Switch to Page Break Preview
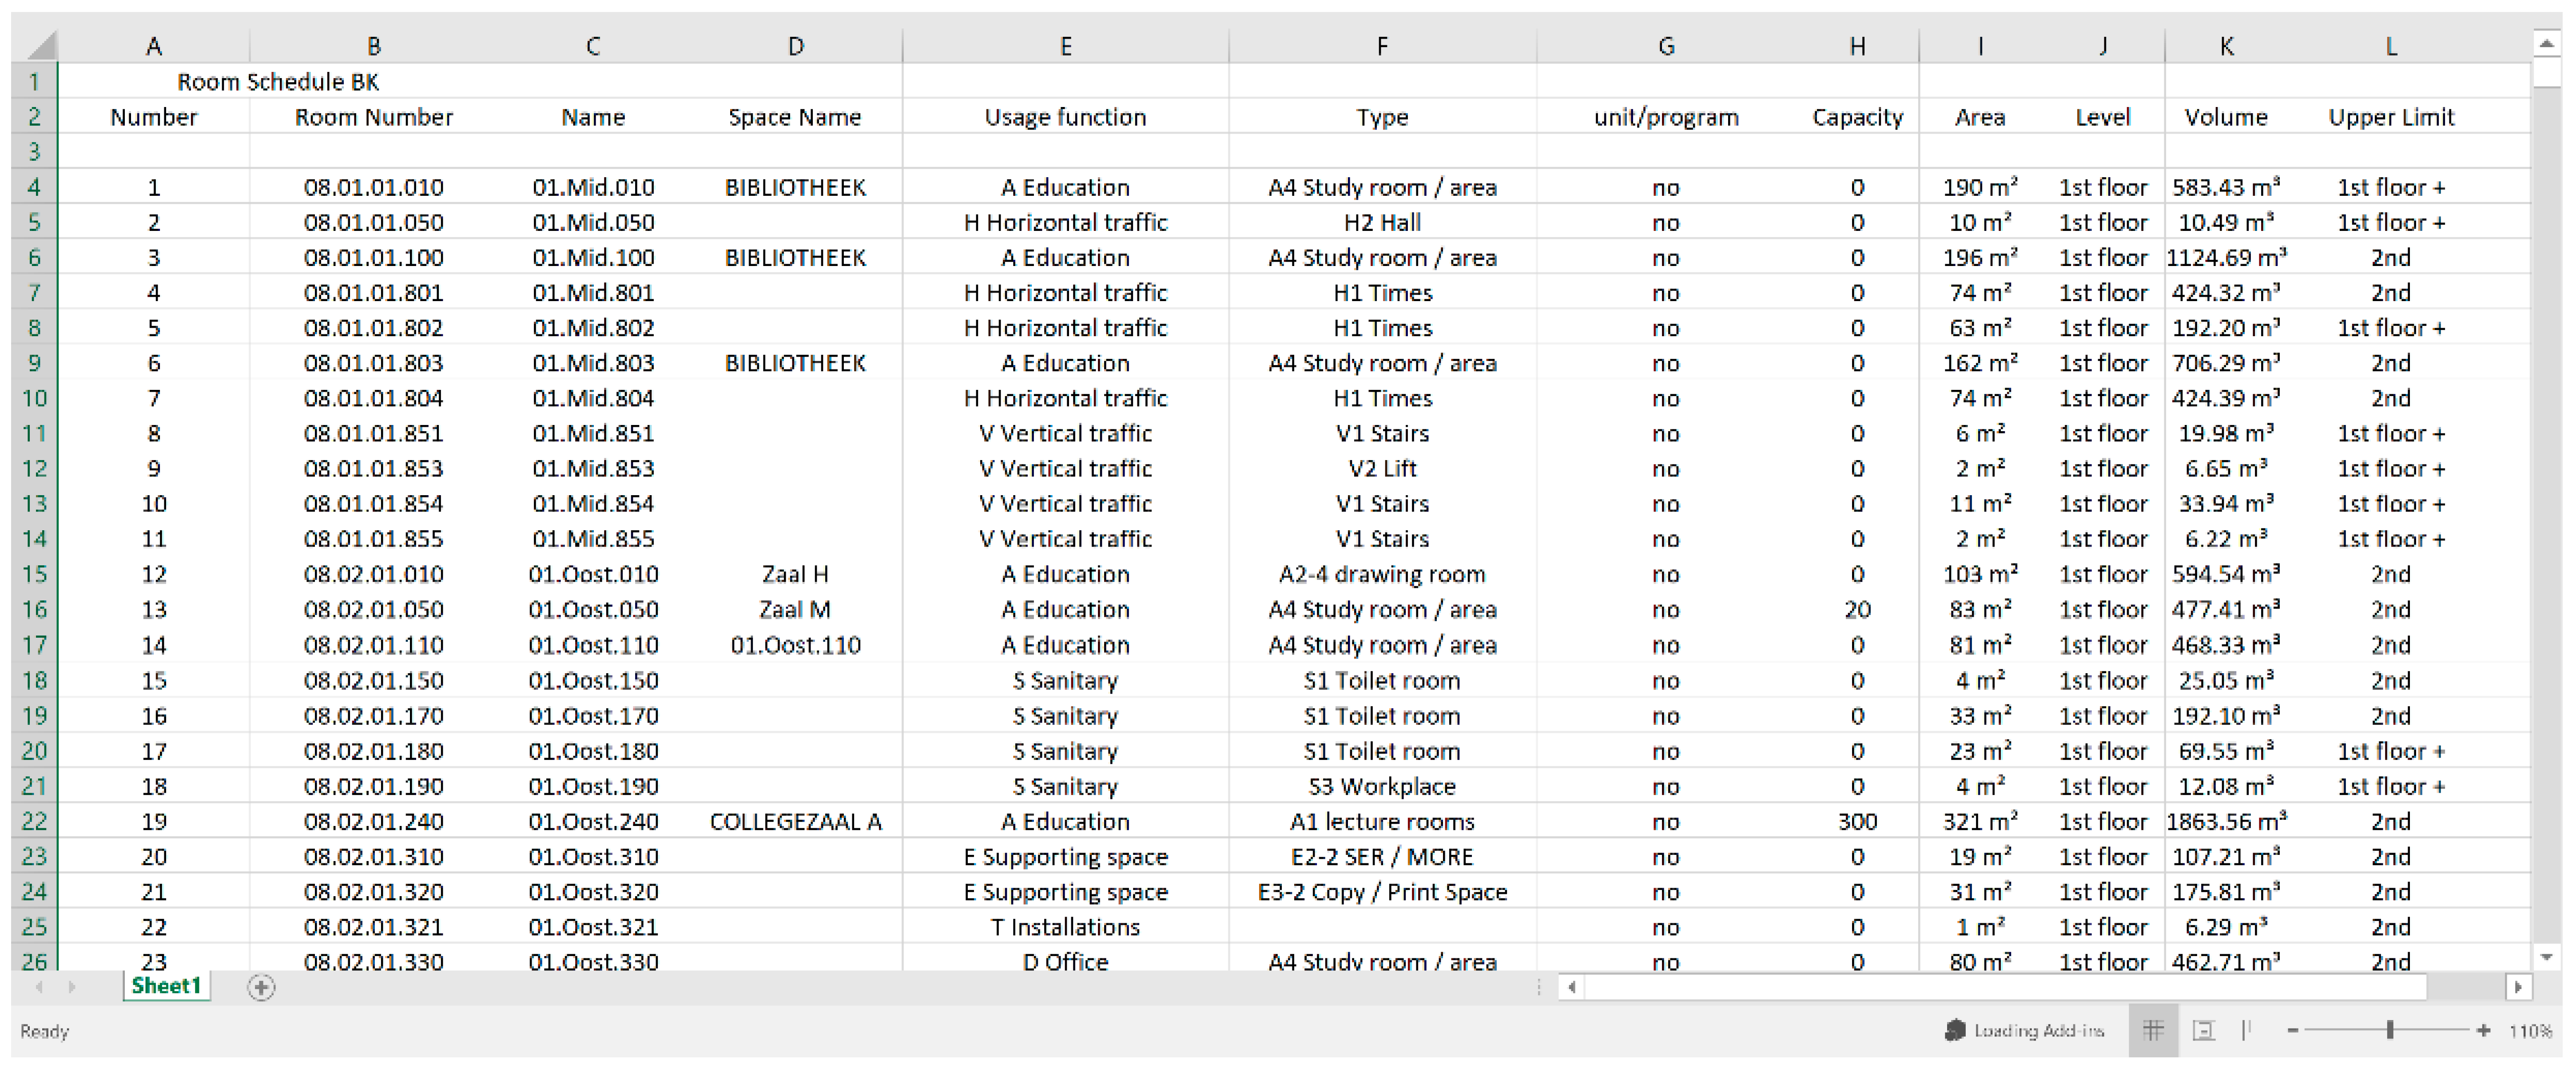 pos(2247,1030)
